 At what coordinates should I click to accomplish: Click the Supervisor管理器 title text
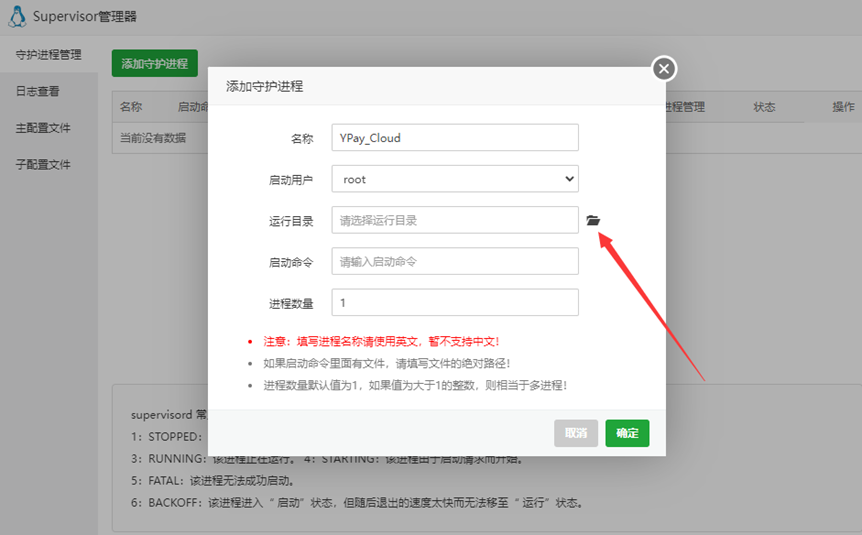point(85,16)
